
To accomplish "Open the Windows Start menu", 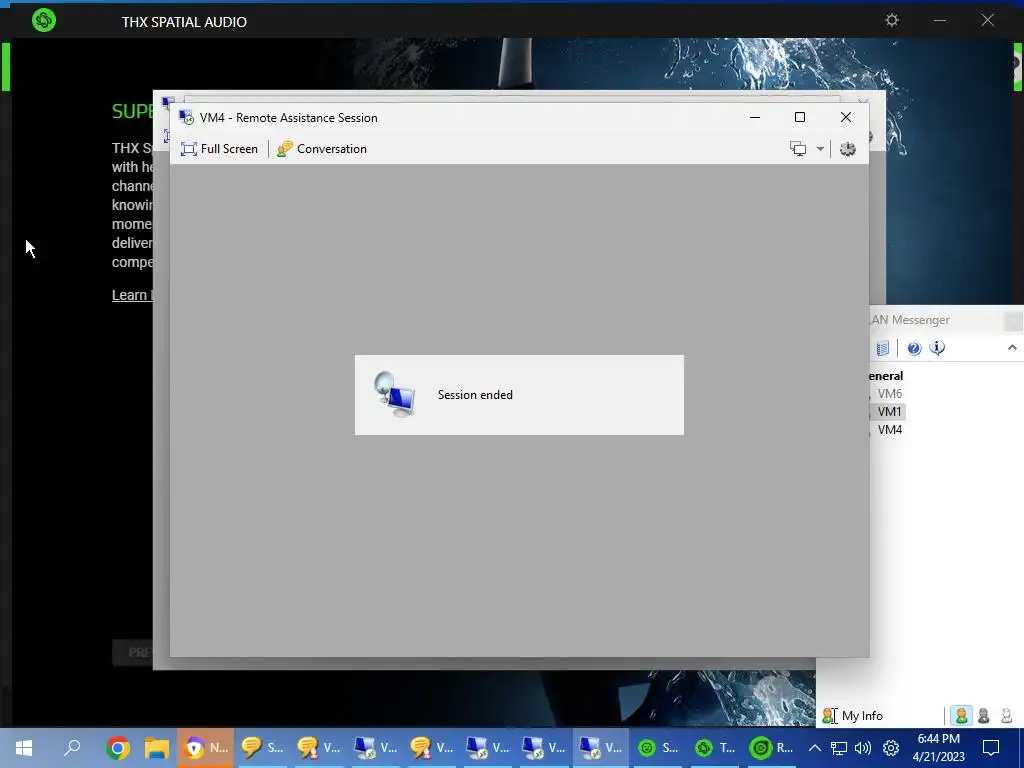I will (24, 748).
